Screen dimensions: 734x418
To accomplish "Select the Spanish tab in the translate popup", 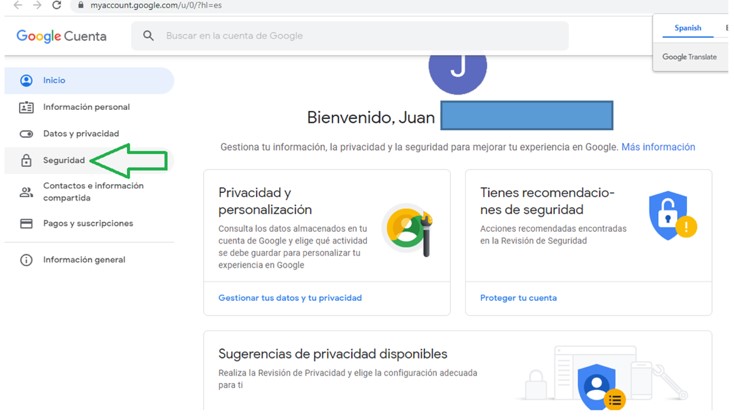I will pos(688,28).
